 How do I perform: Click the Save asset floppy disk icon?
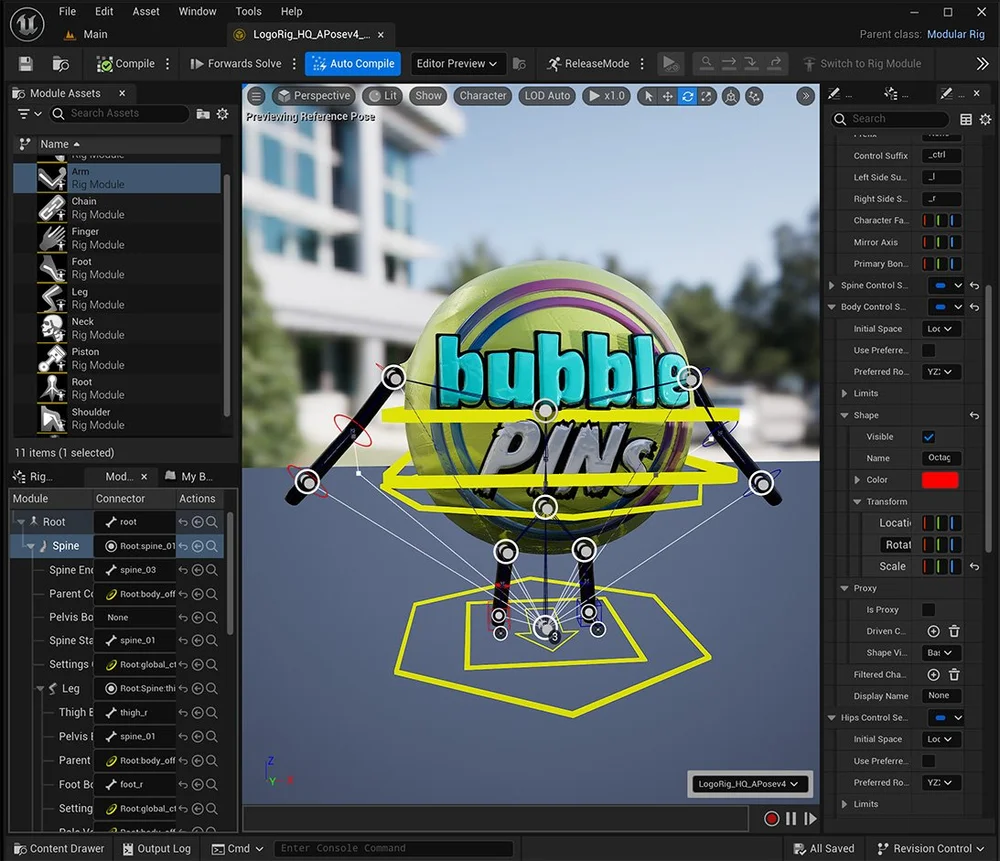[26, 64]
